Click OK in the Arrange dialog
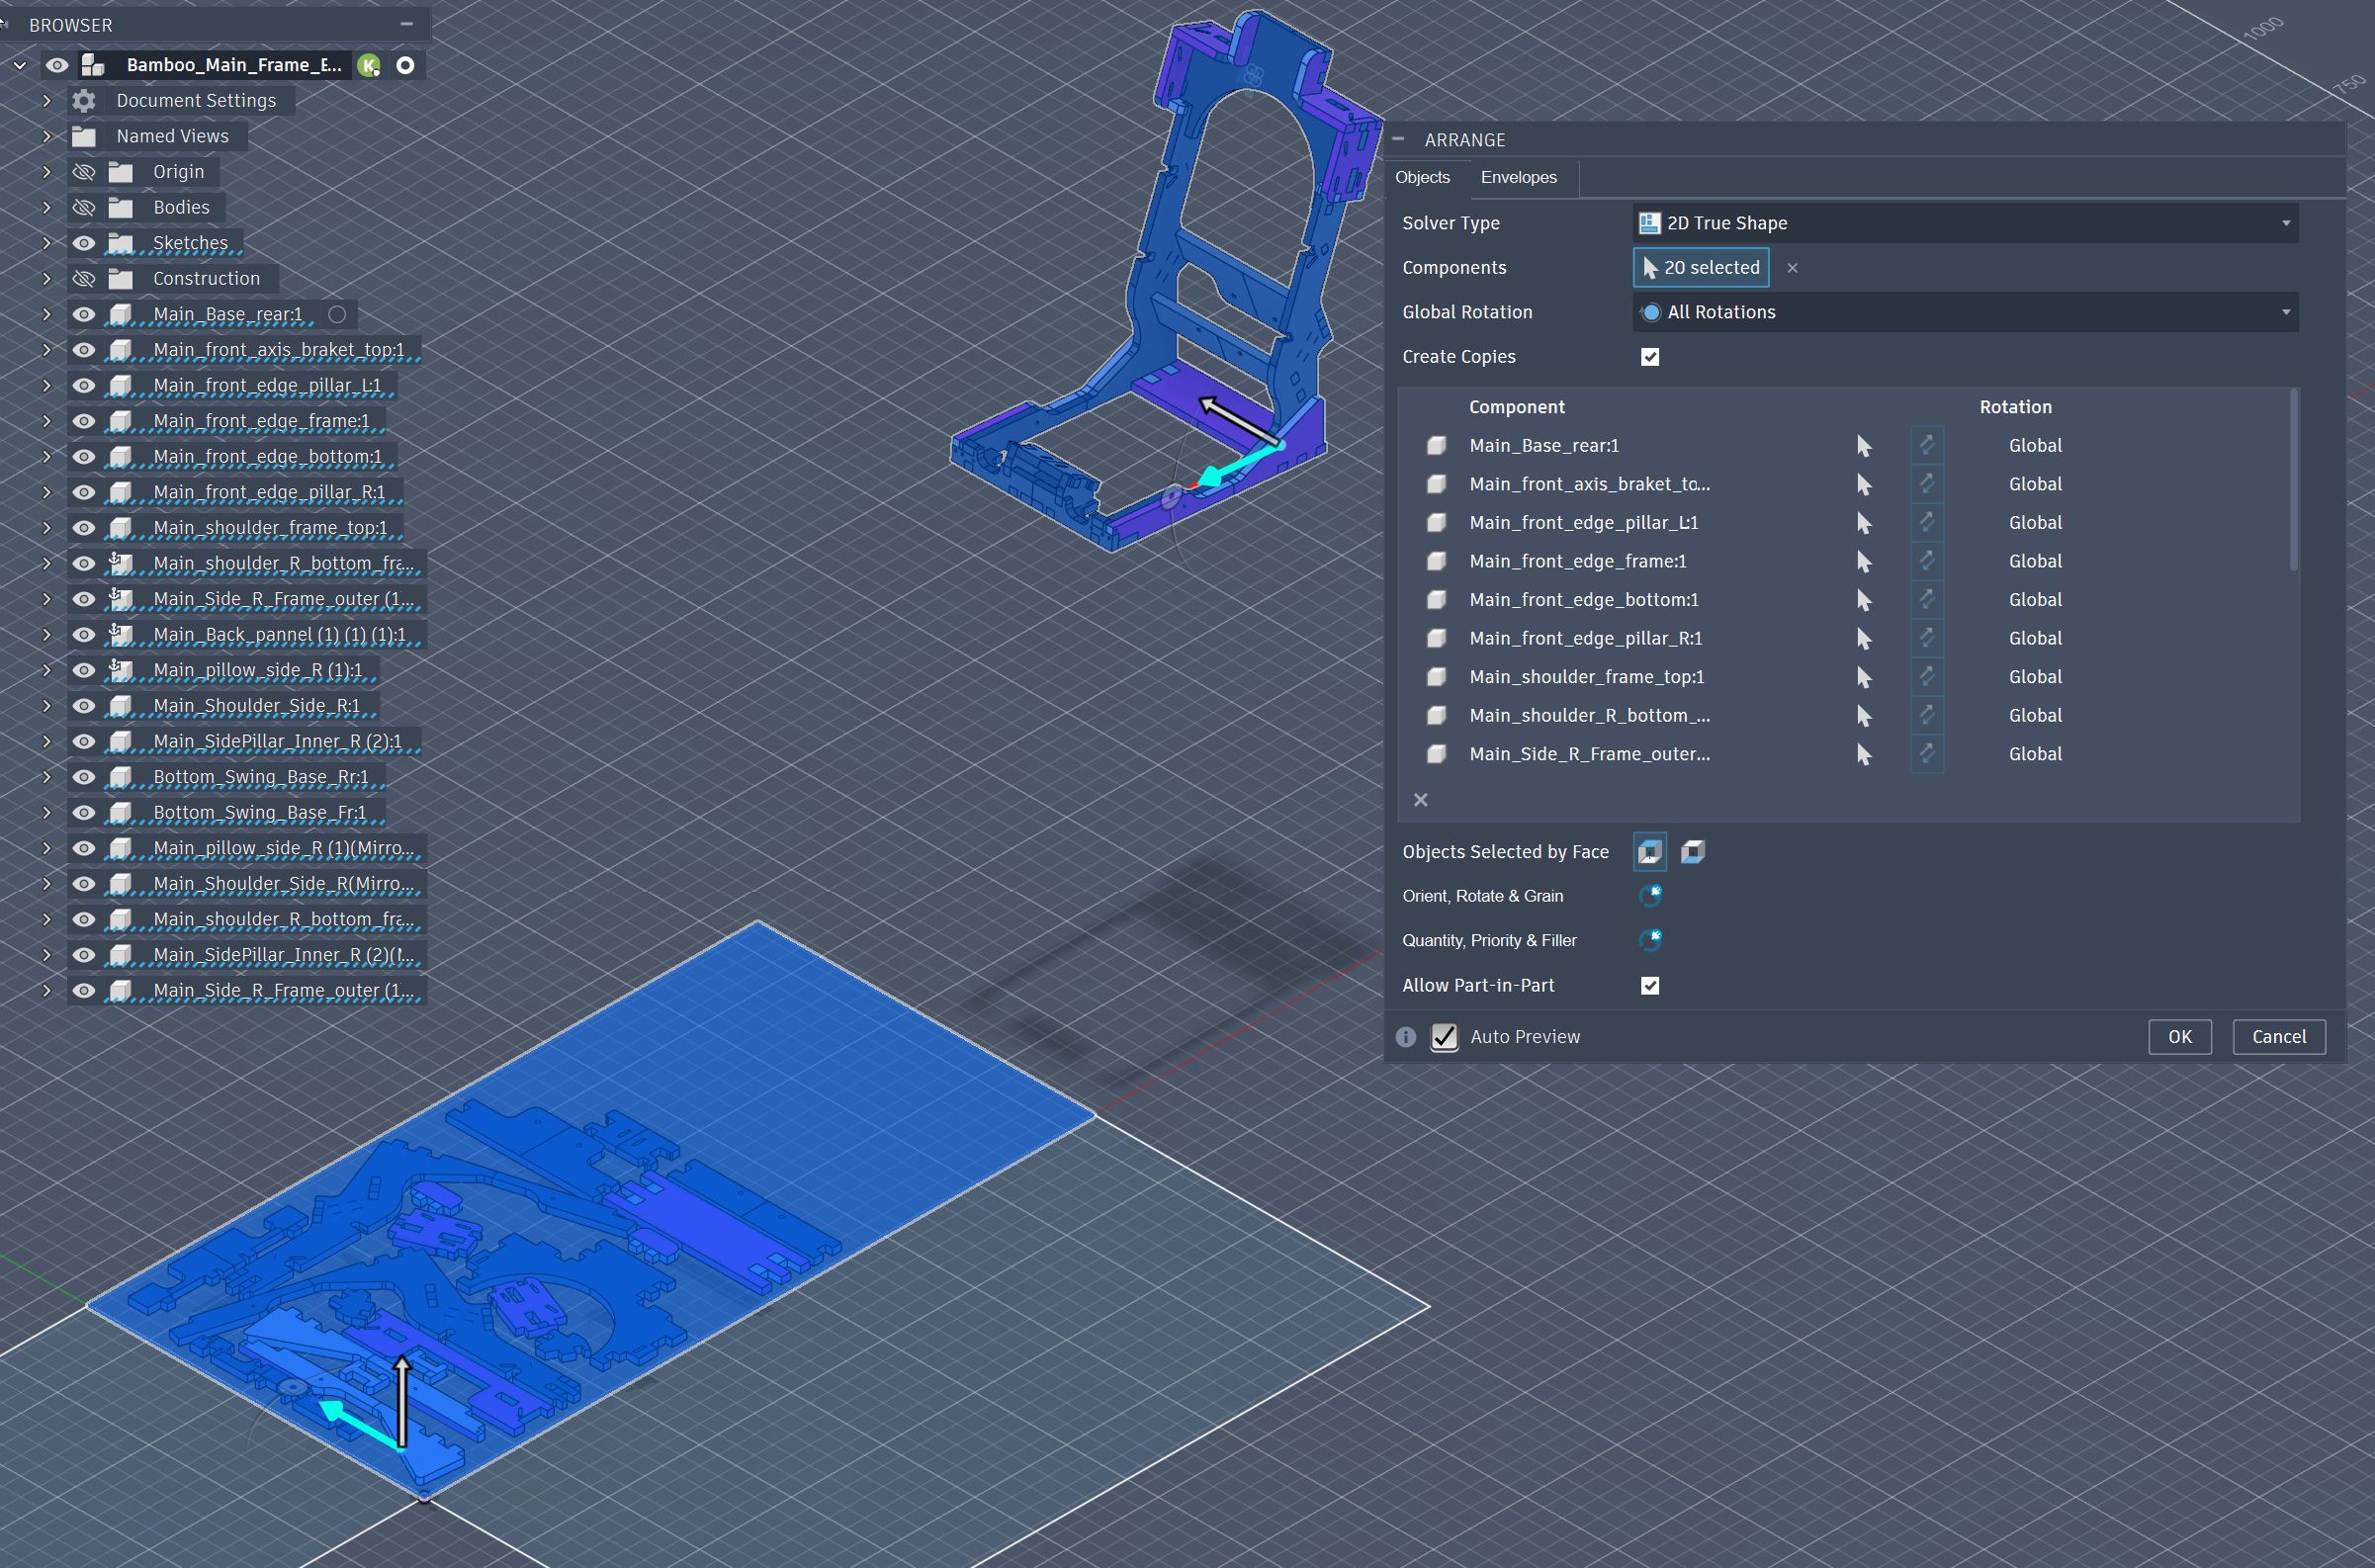2375x1568 pixels. point(2179,1037)
